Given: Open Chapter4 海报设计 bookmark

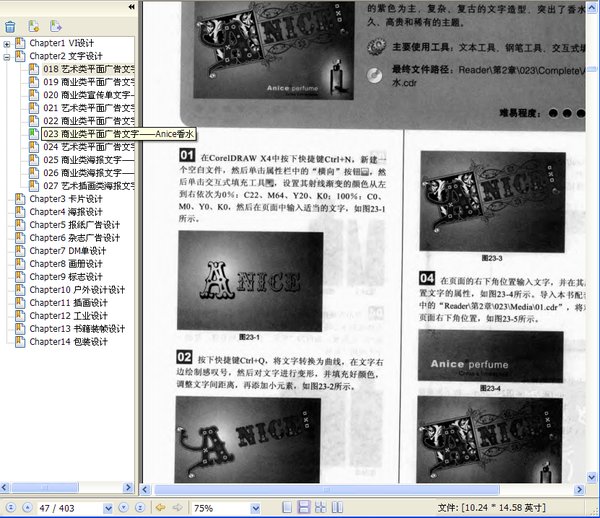Looking at the screenshot, I should click(66, 212).
